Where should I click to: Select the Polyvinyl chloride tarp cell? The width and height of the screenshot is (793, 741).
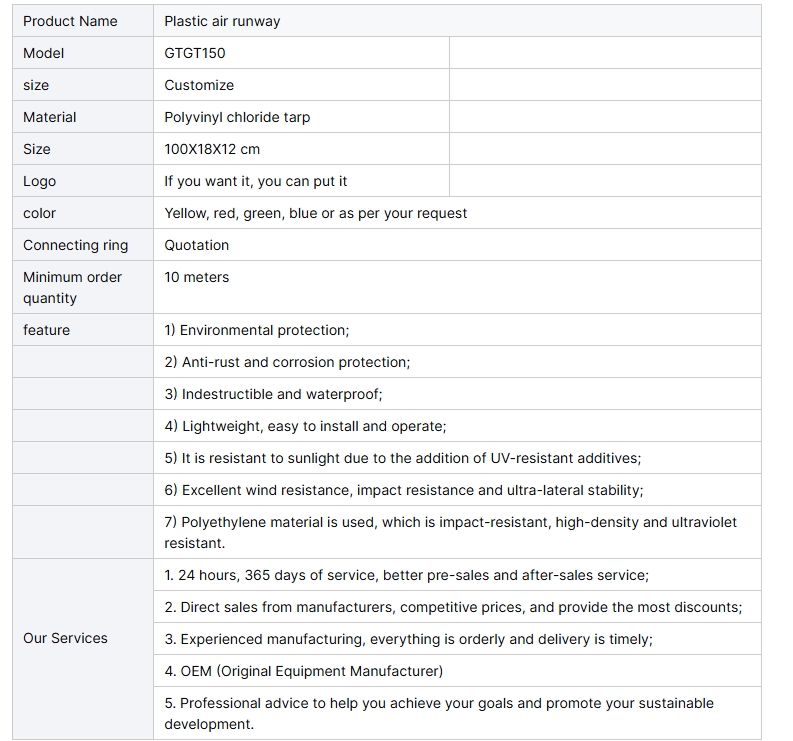(301, 117)
